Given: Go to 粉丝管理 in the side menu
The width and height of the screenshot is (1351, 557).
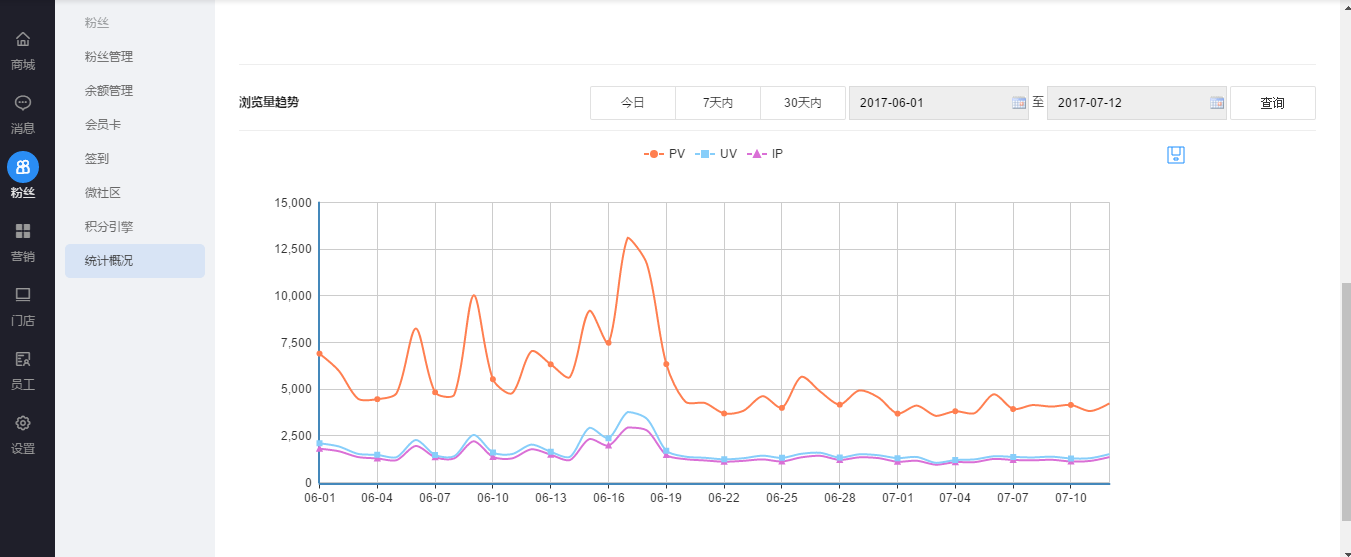Looking at the screenshot, I should point(109,57).
